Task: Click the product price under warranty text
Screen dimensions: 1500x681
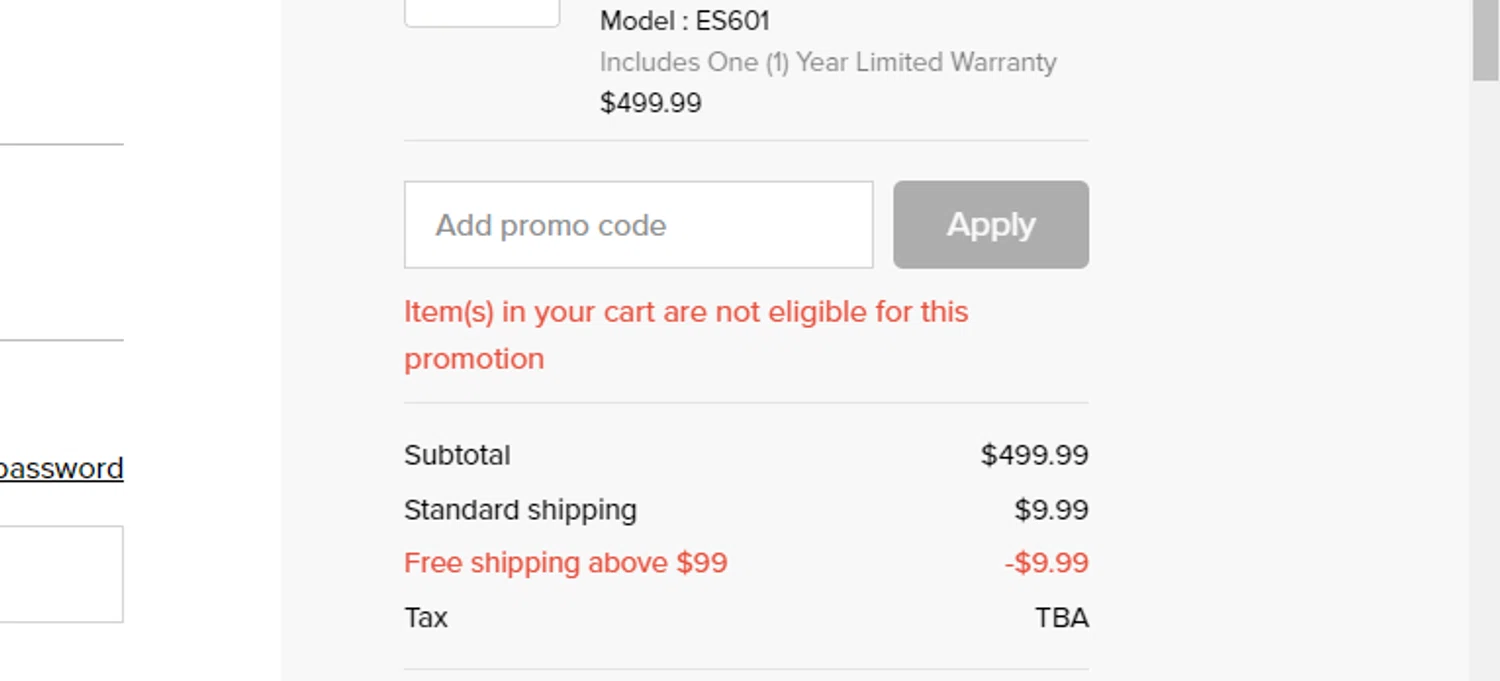Action: 651,103
